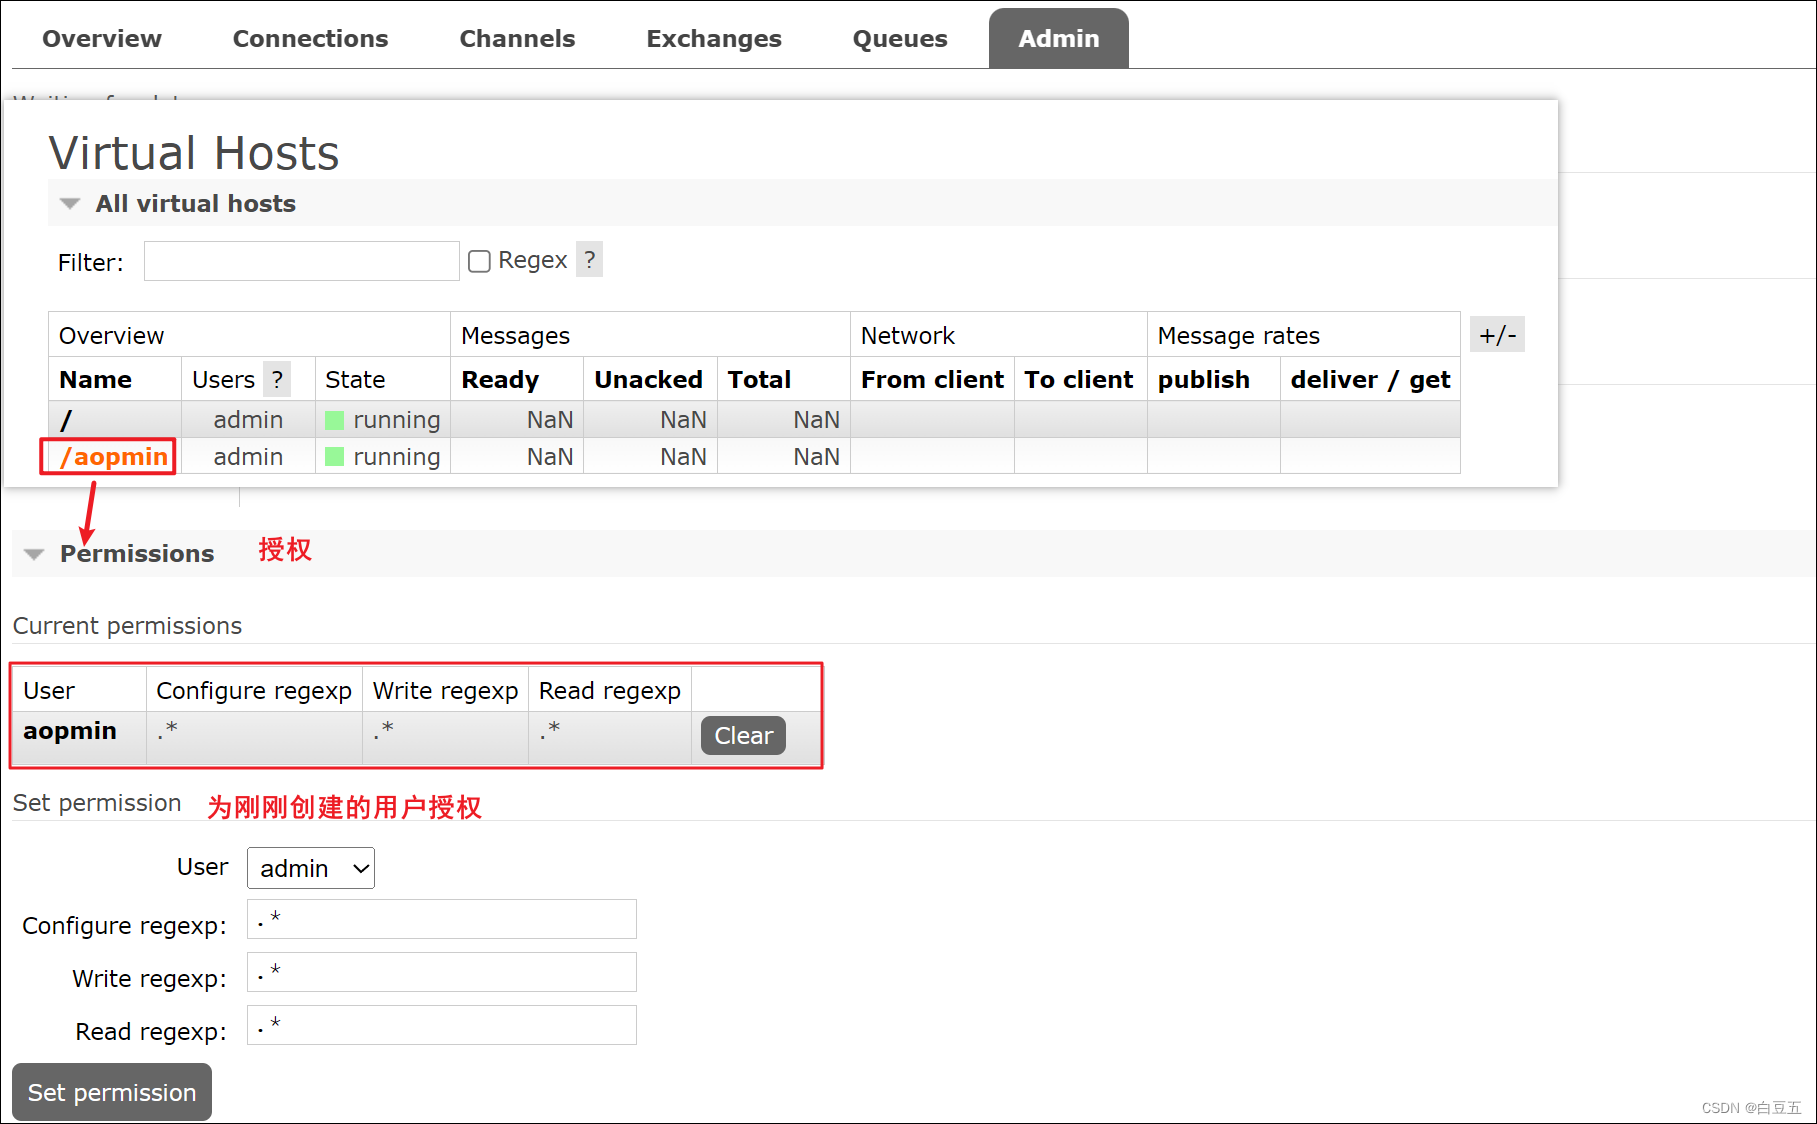Focus the Configure regexp input field

pos(442,919)
